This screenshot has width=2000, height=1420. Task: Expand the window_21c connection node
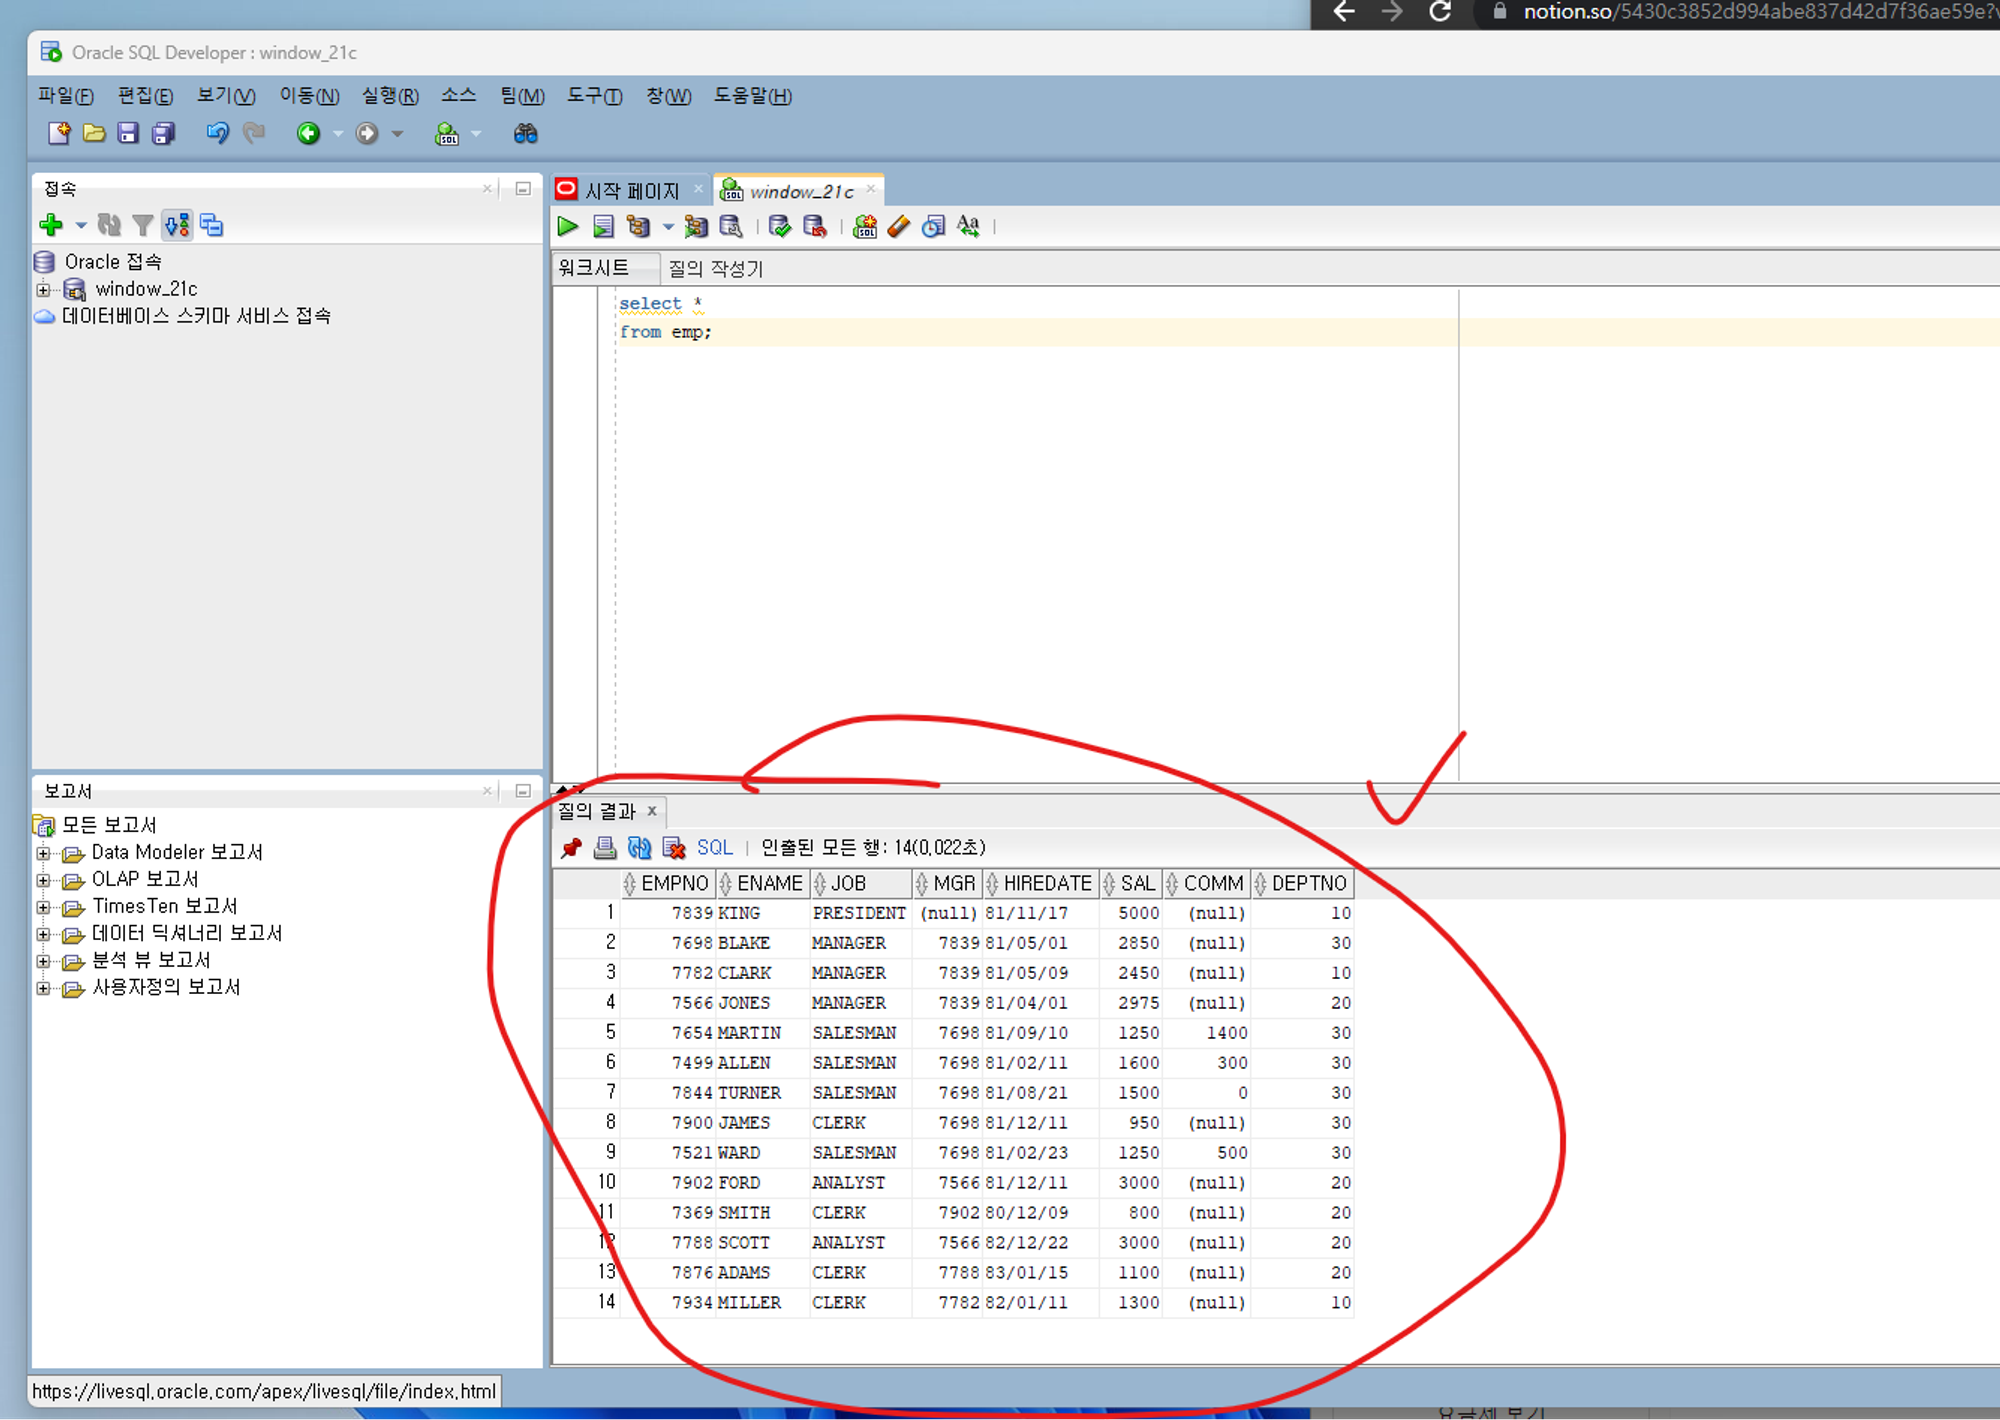(x=43, y=290)
